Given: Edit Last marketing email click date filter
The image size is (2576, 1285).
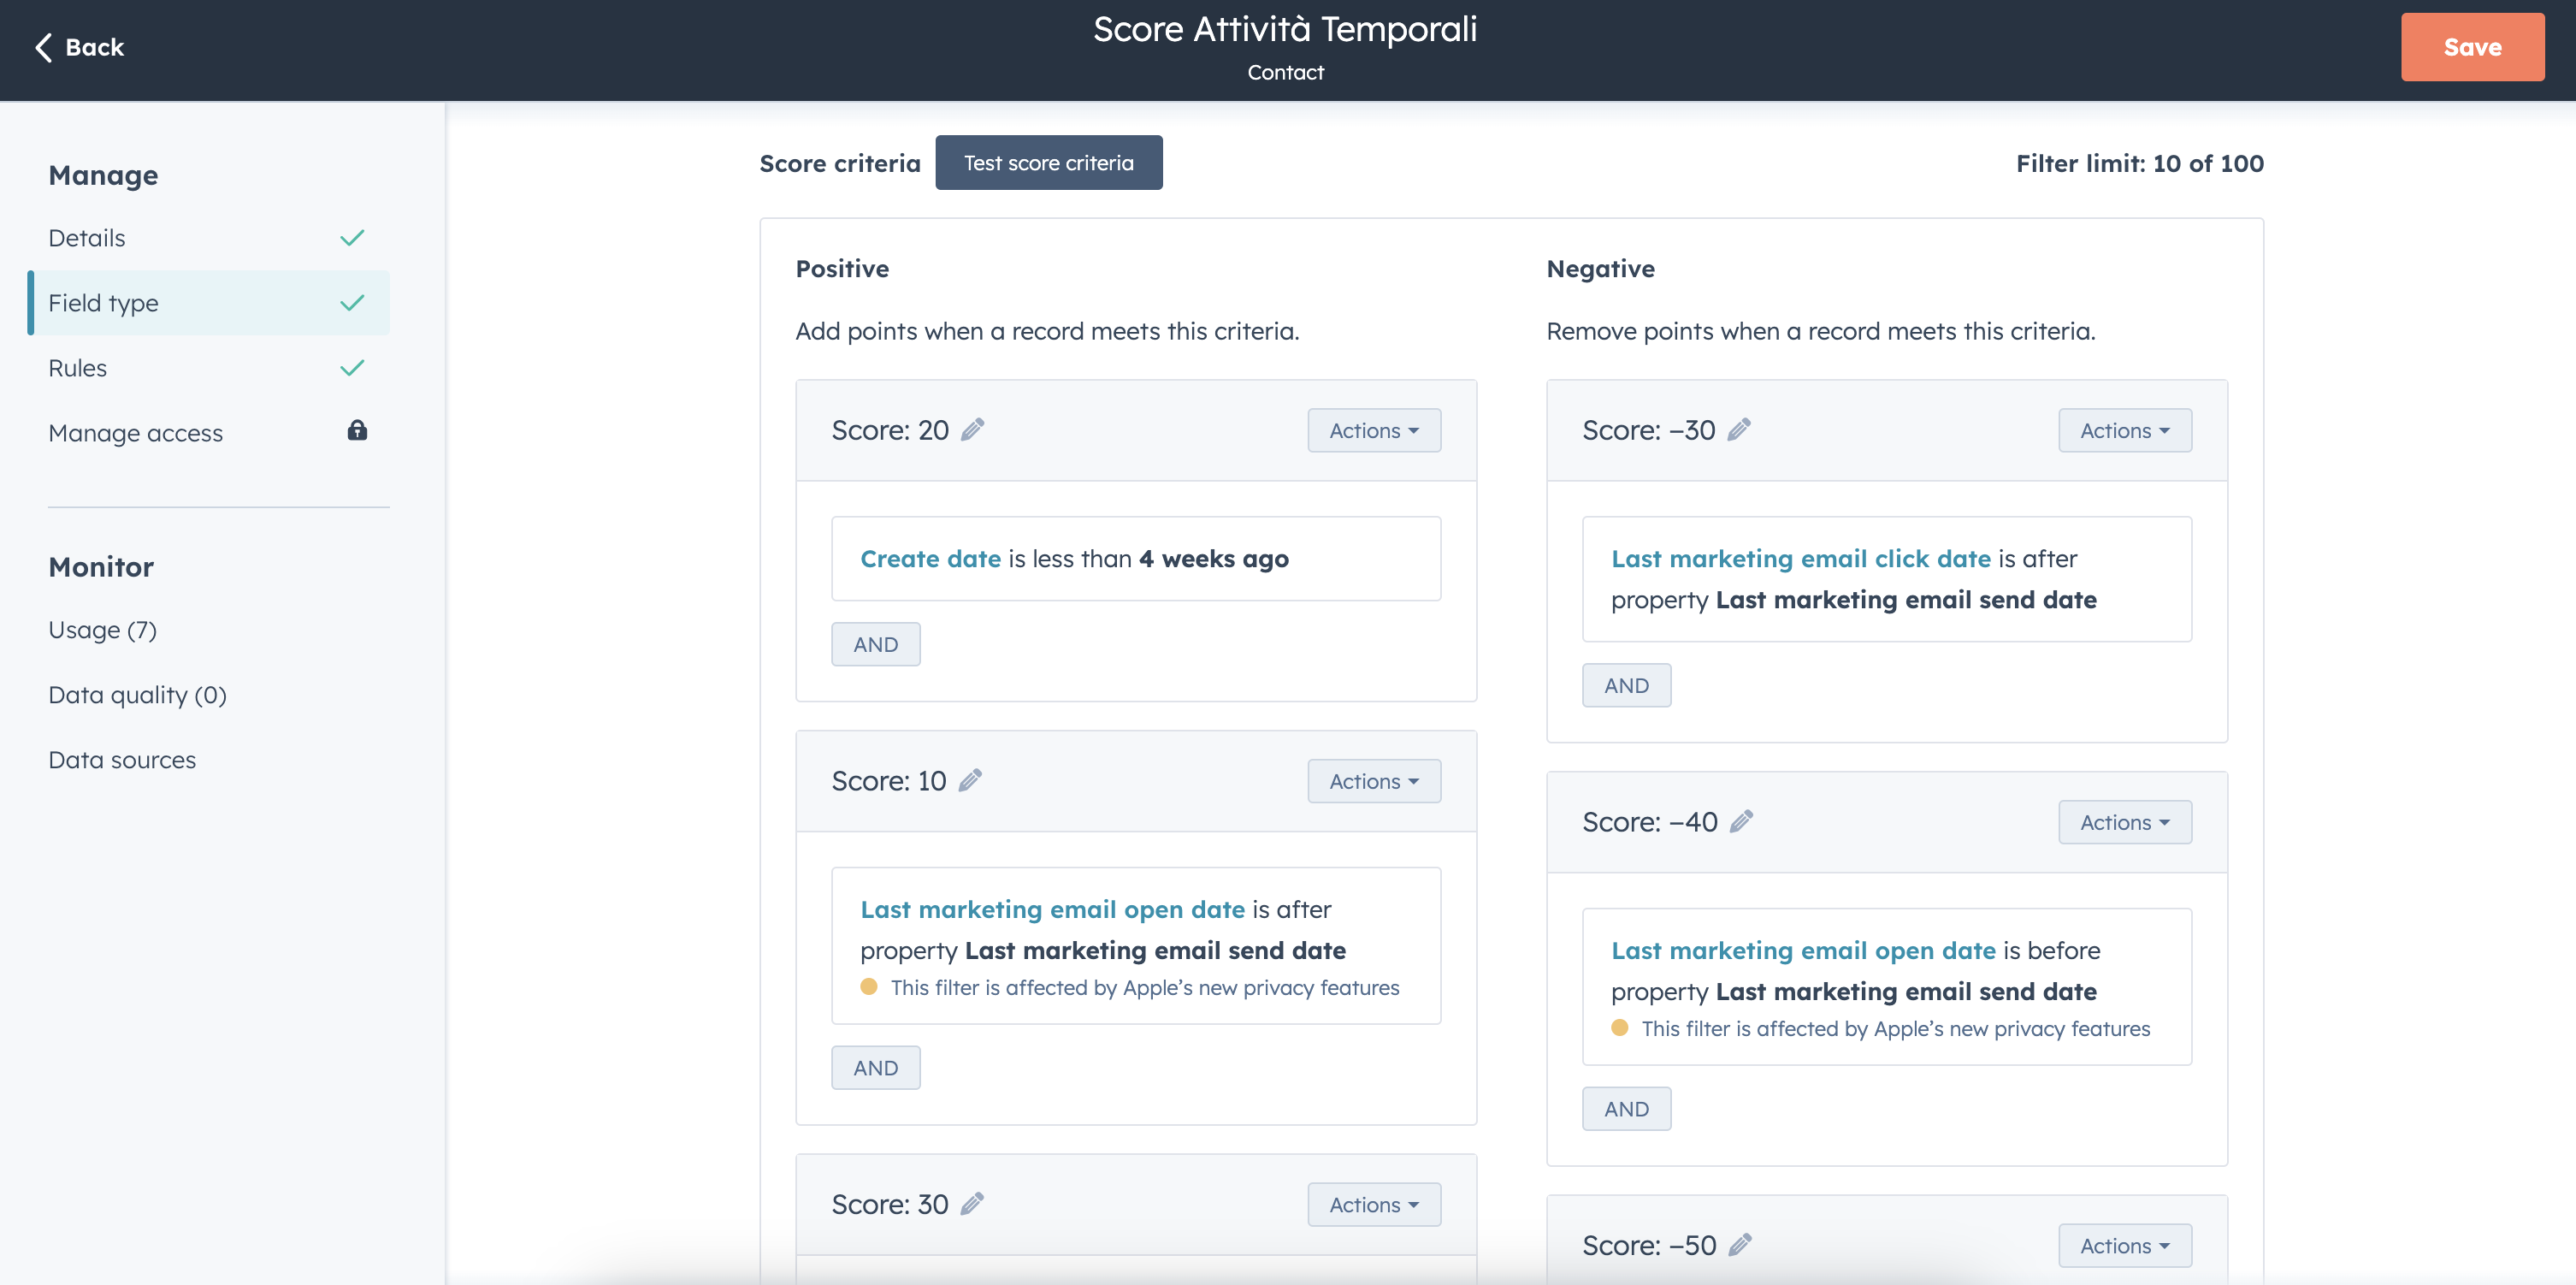Looking at the screenshot, I should coord(1887,579).
